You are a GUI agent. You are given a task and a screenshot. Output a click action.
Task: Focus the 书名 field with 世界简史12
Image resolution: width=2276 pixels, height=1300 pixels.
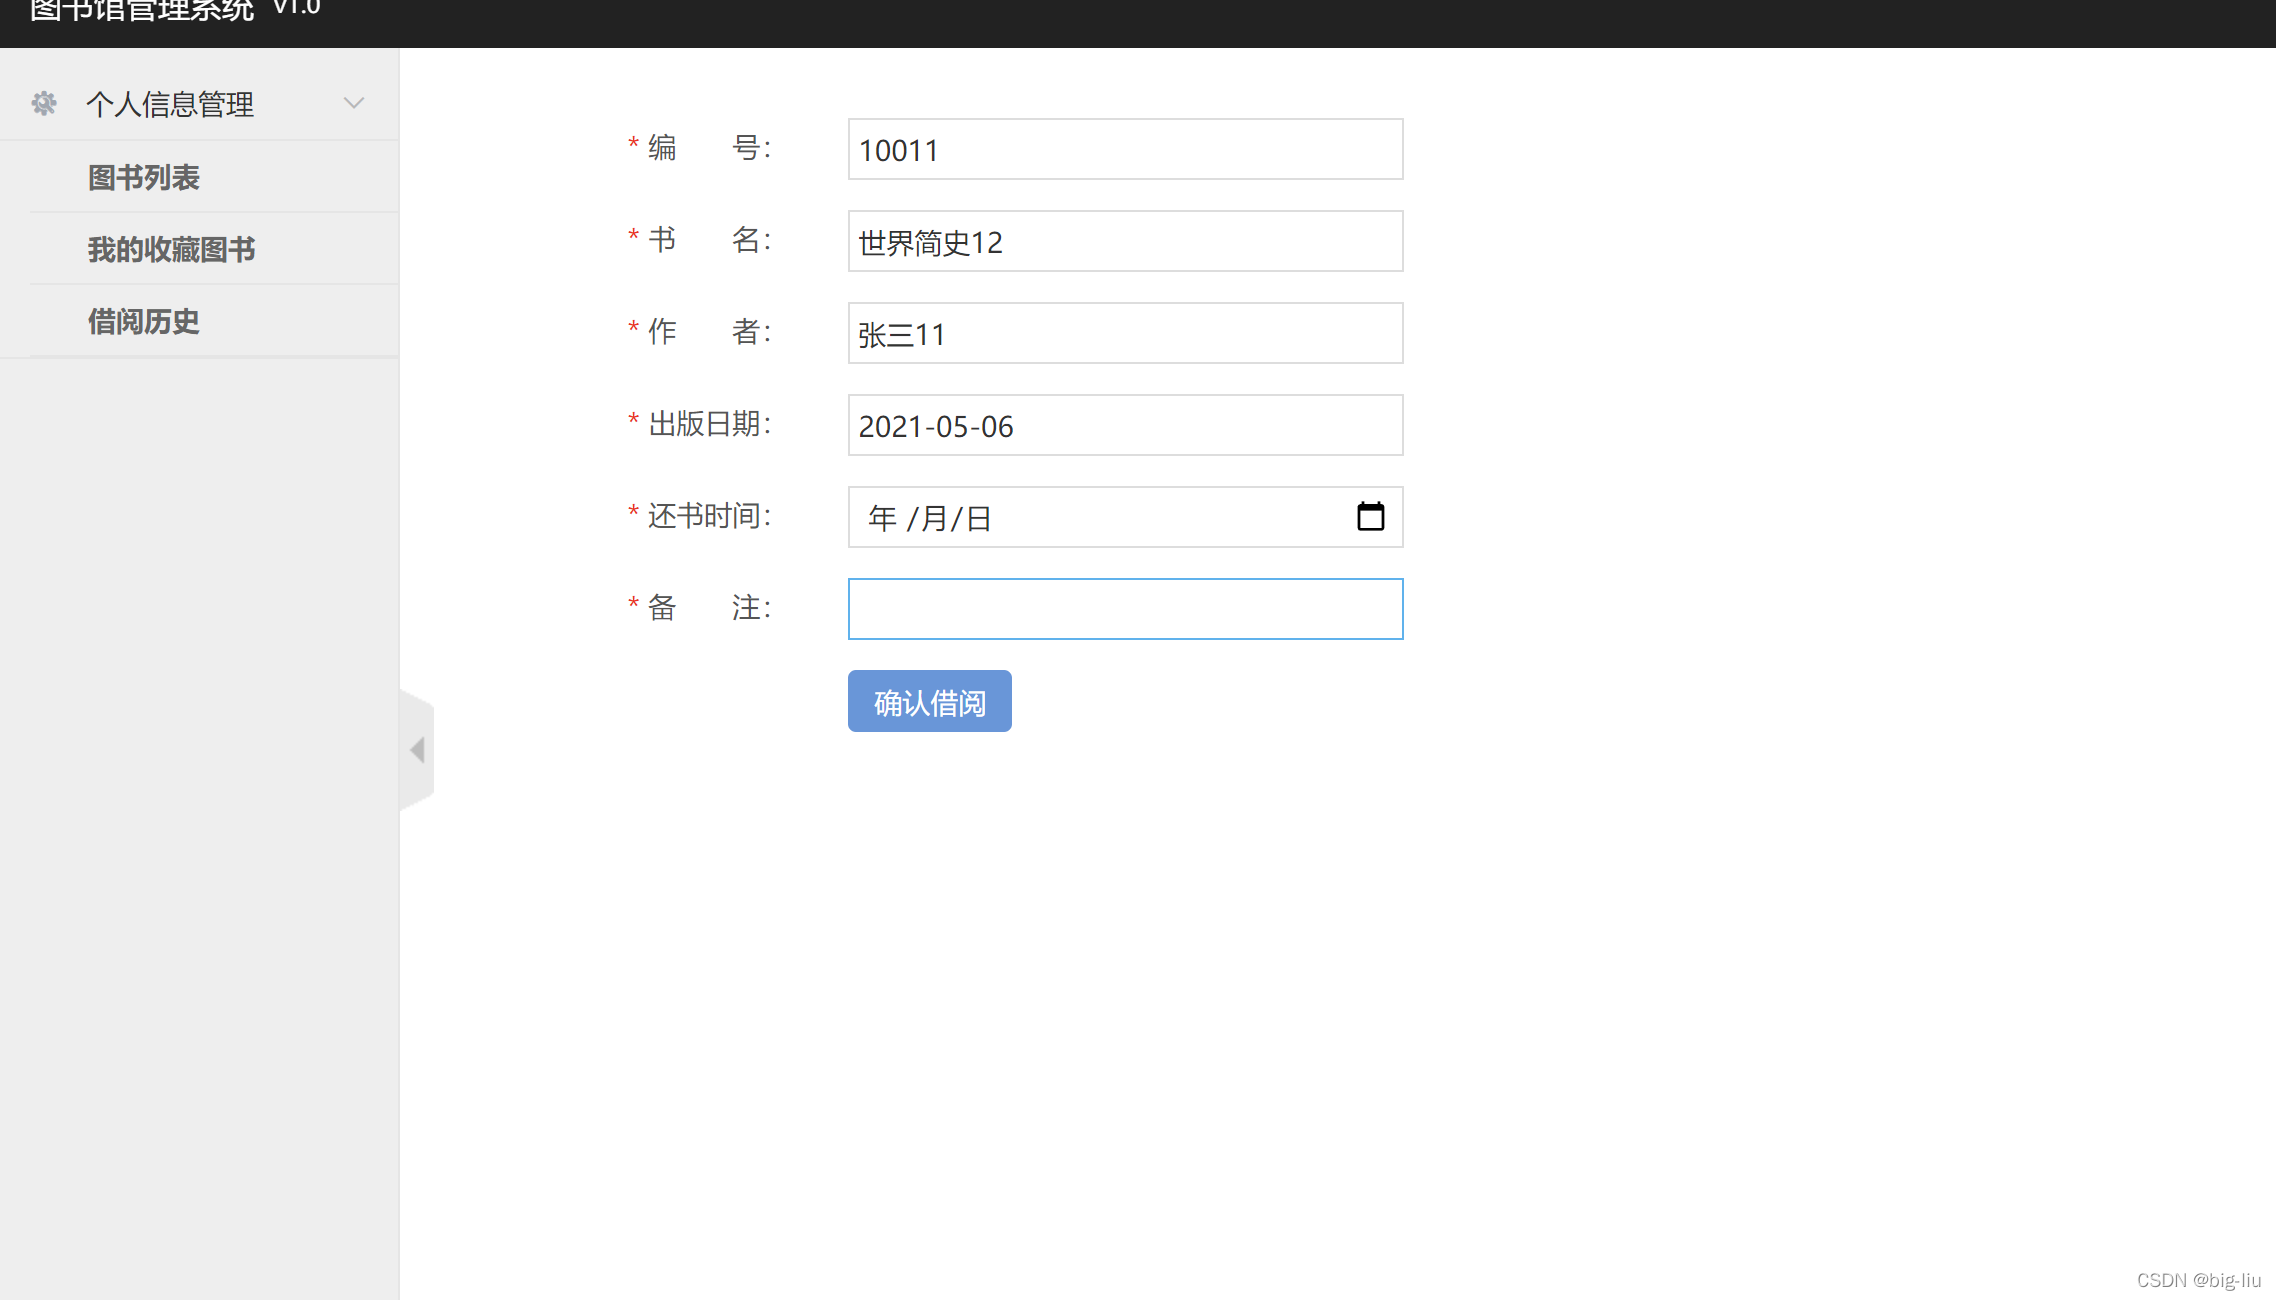pyautogui.click(x=1125, y=241)
